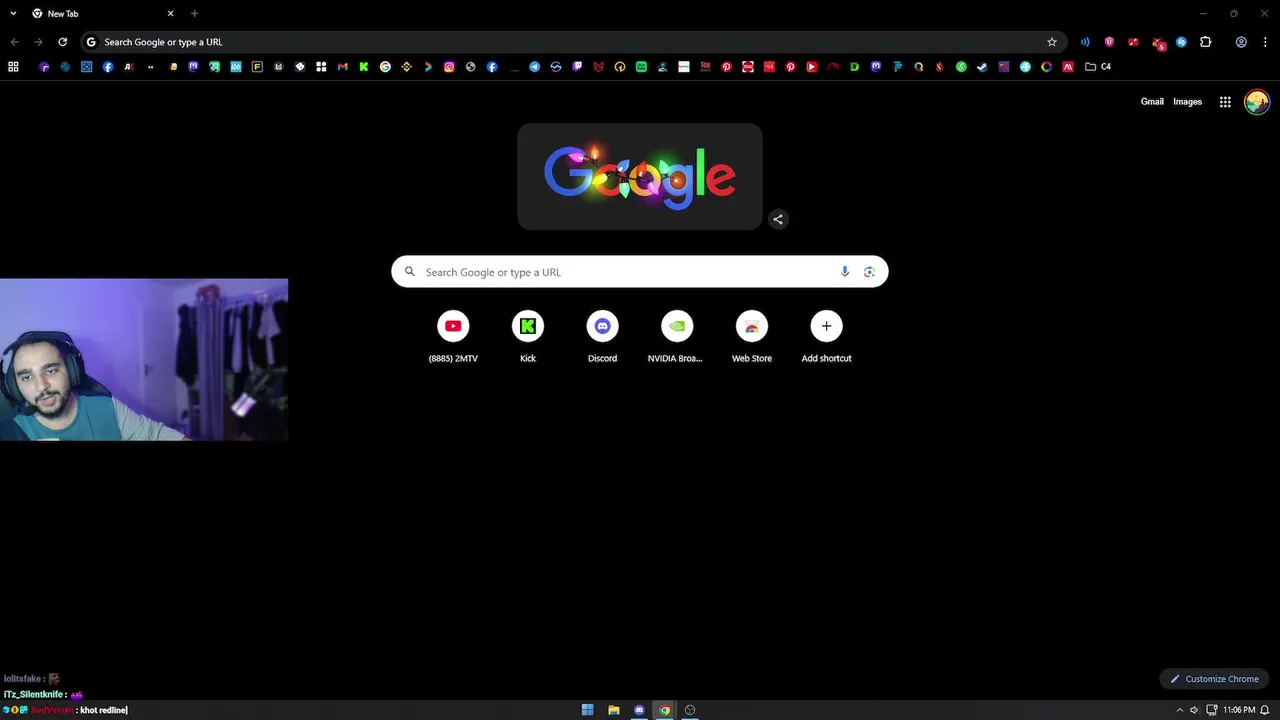The height and width of the screenshot is (720, 1280).
Task: Open the Images link
Action: coord(1187,102)
